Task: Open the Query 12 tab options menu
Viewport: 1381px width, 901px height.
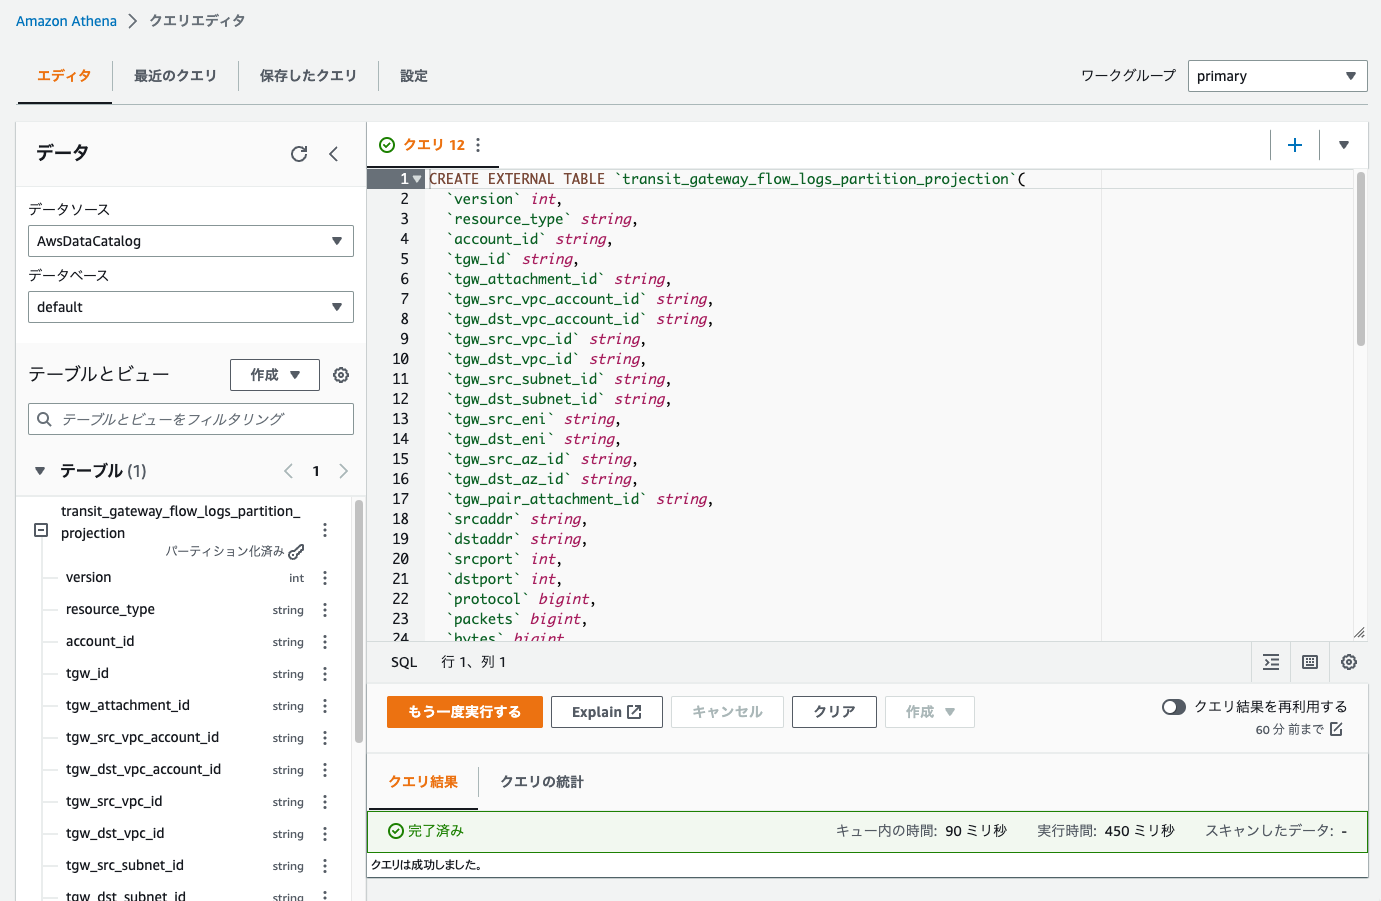Action: tap(478, 145)
